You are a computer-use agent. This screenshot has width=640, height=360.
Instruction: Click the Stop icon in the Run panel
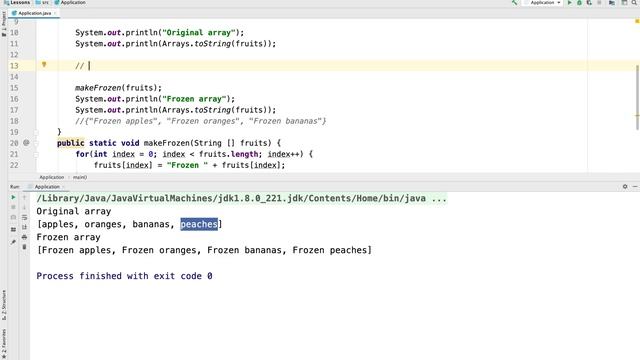(x=13, y=207)
